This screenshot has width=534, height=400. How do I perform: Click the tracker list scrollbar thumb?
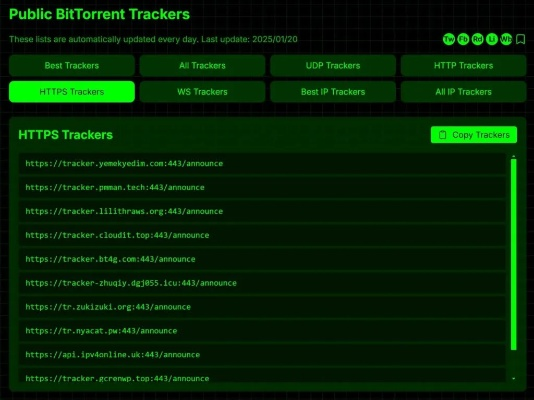coord(514,254)
